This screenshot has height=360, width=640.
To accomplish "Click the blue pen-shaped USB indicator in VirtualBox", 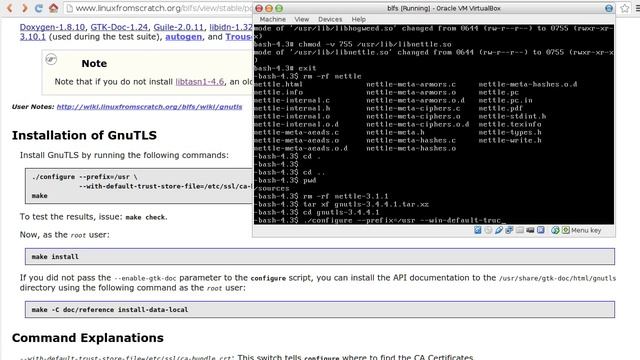I will pyautogui.click(x=499, y=230).
